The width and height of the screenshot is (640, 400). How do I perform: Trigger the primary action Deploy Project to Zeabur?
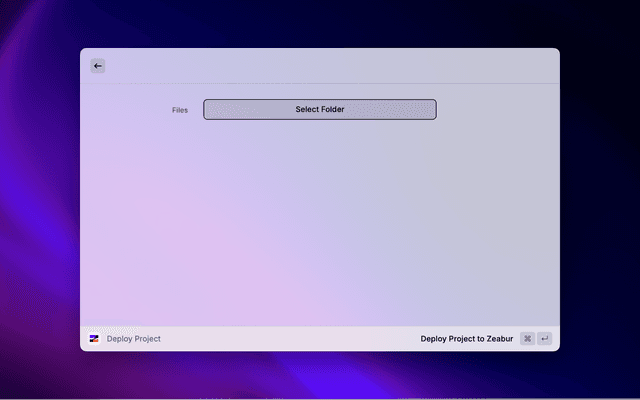(466, 339)
